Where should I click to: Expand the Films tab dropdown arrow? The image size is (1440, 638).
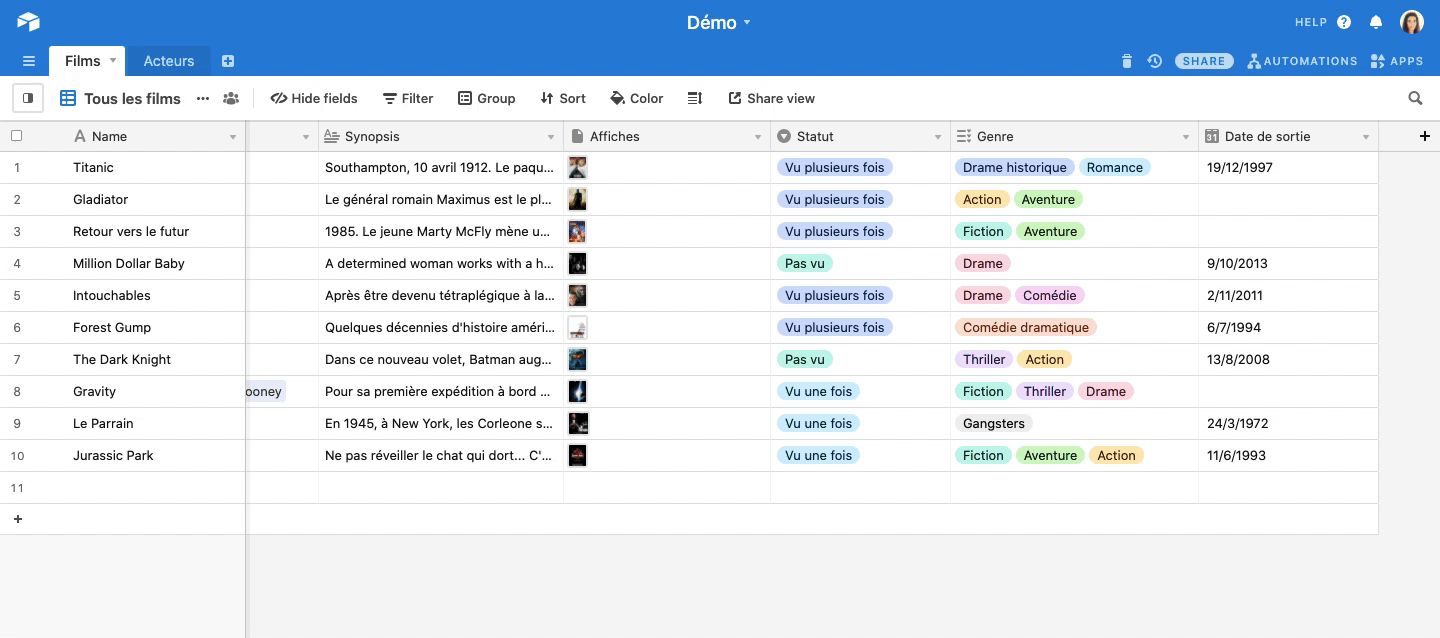(113, 61)
